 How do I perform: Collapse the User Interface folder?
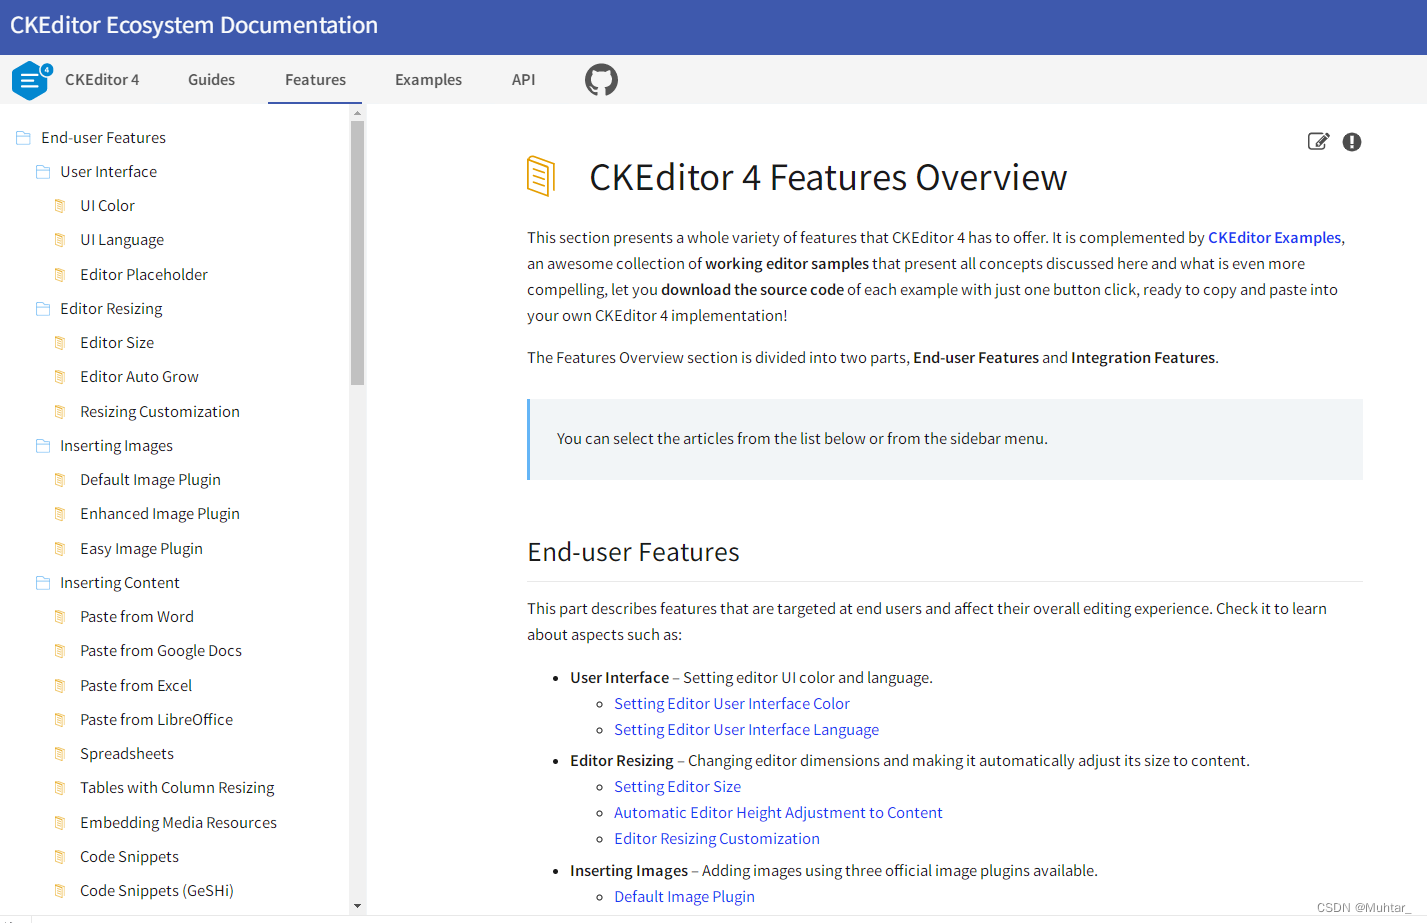43,172
